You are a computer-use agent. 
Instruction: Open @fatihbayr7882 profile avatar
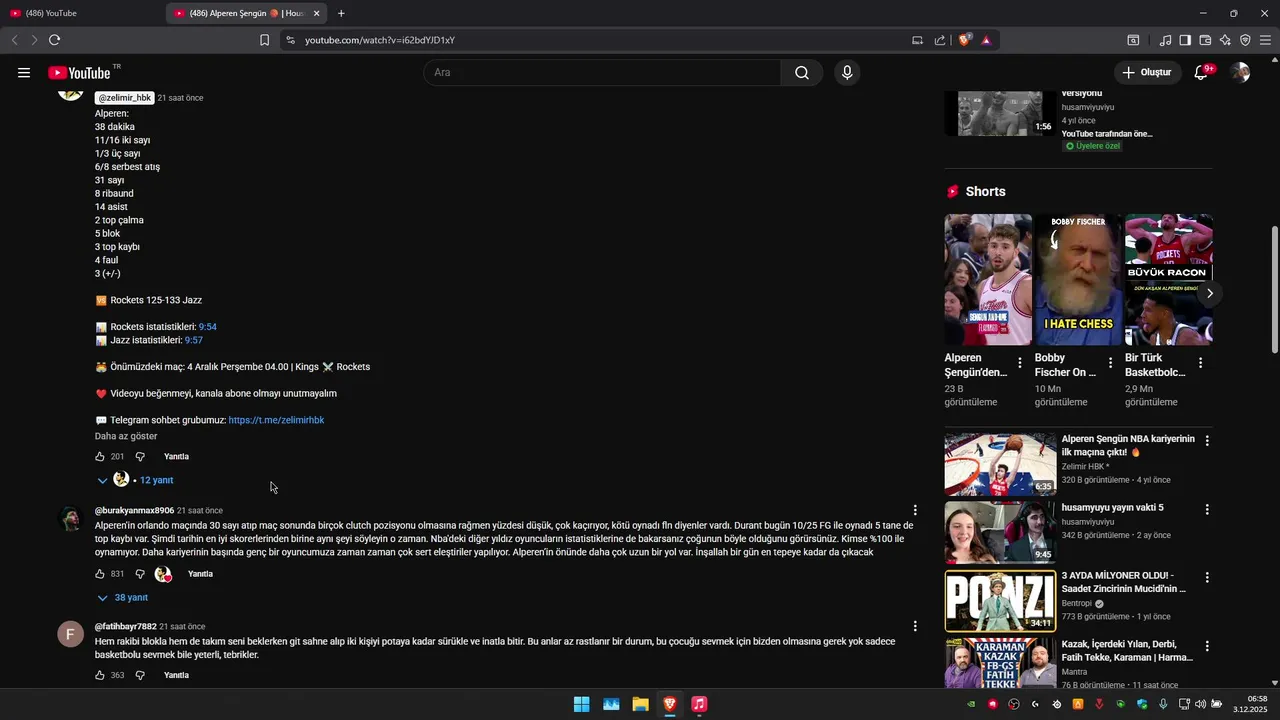(x=70, y=634)
